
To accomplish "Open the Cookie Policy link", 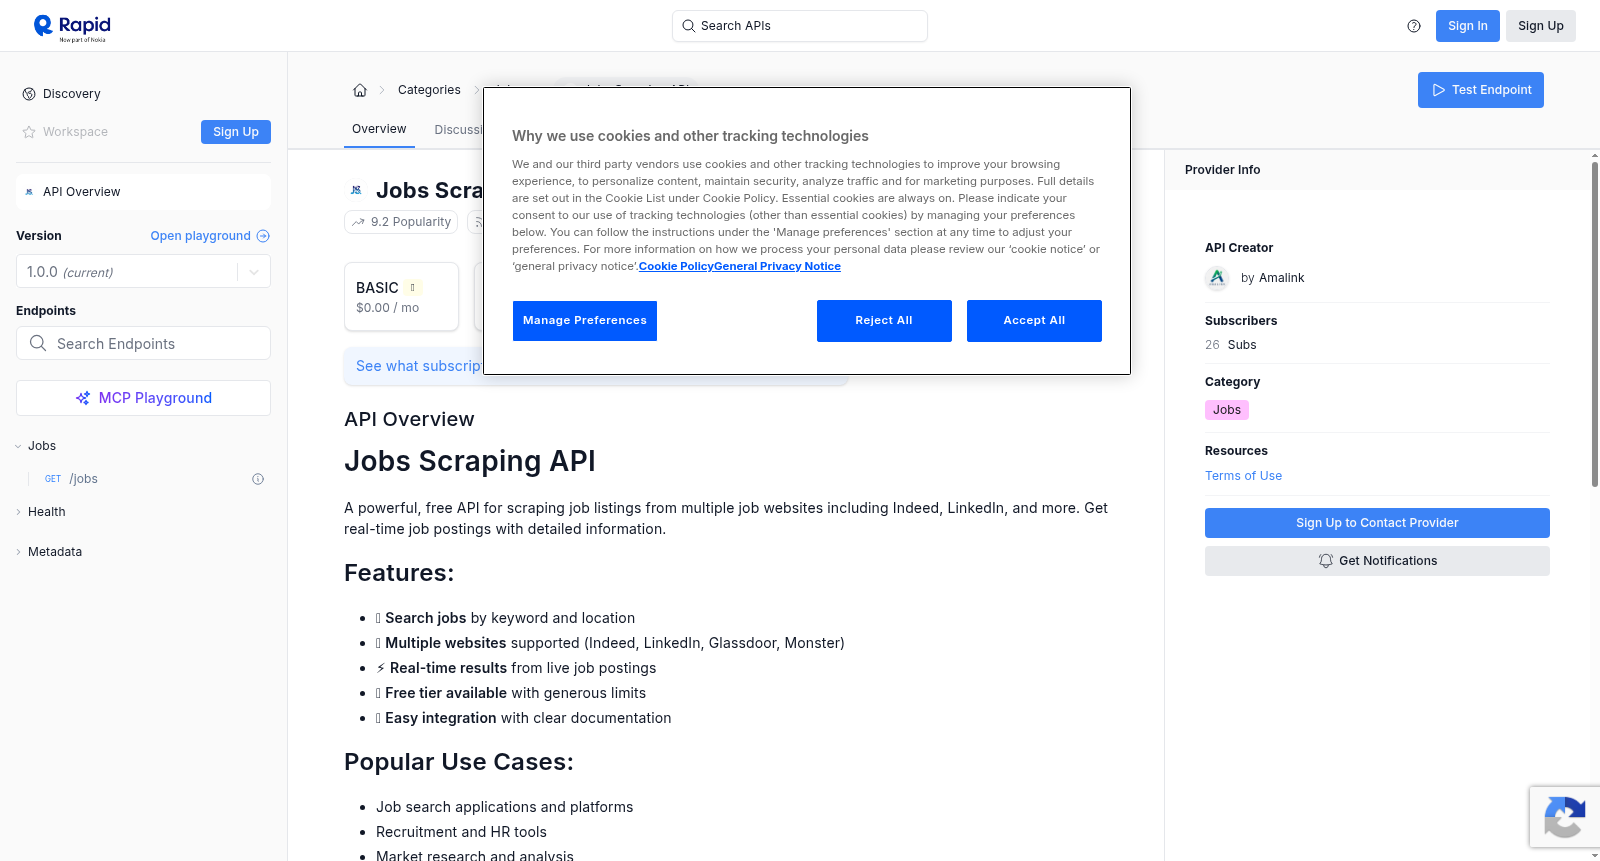I will tap(676, 267).
